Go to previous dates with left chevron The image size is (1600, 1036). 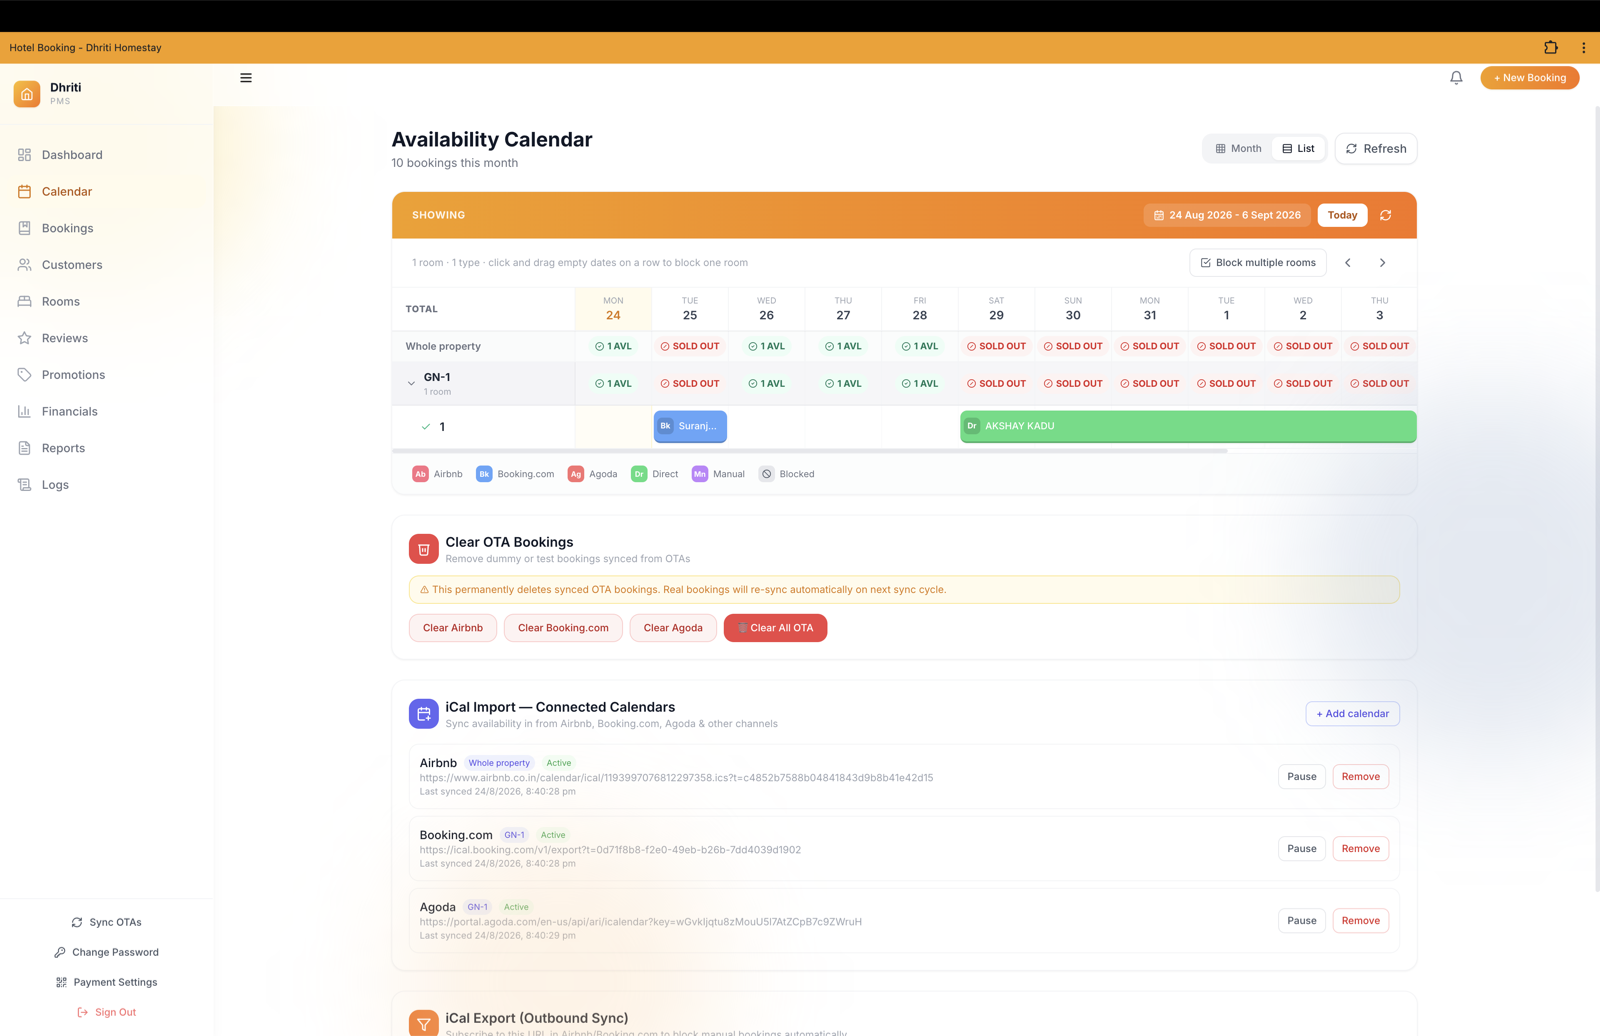point(1348,263)
